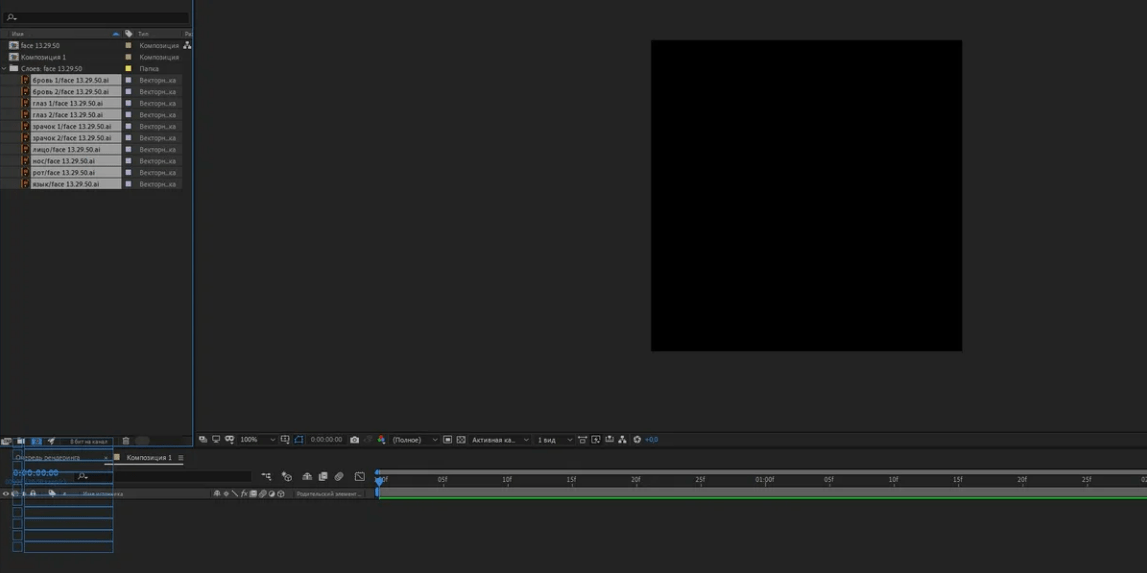Enable Motion Blur switch in timeline
The width and height of the screenshot is (1147, 573).
(339, 477)
